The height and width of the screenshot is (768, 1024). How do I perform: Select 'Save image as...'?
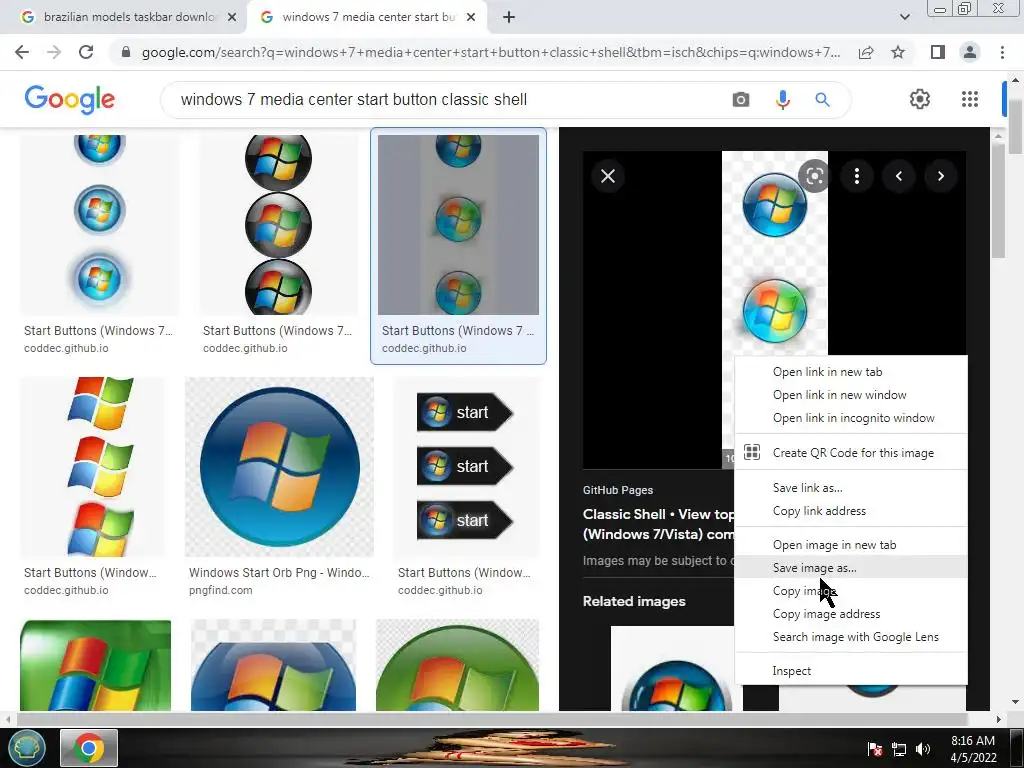click(850, 568)
